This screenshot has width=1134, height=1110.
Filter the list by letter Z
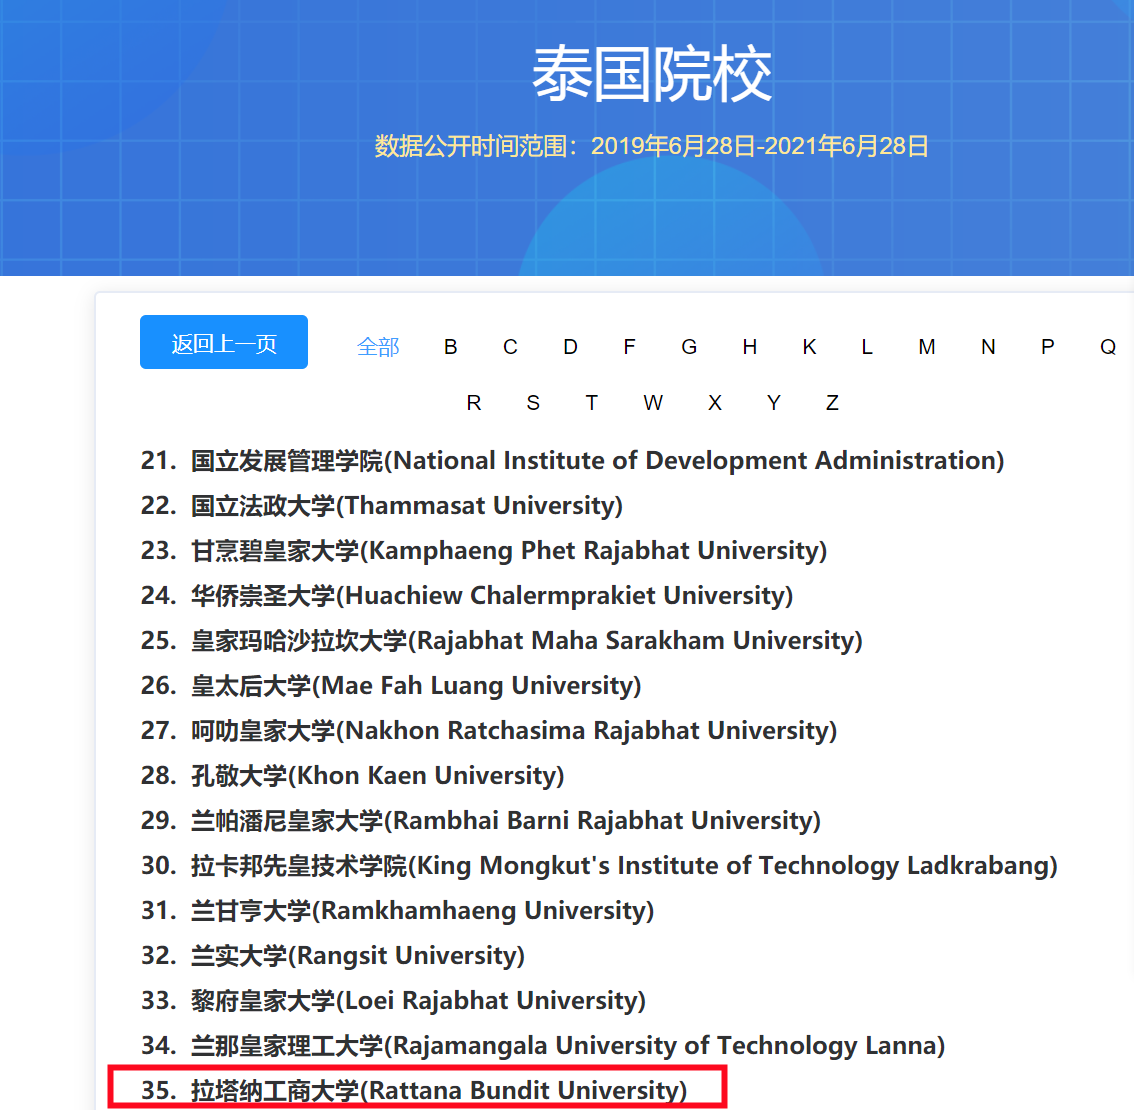click(x=832, y=403)
